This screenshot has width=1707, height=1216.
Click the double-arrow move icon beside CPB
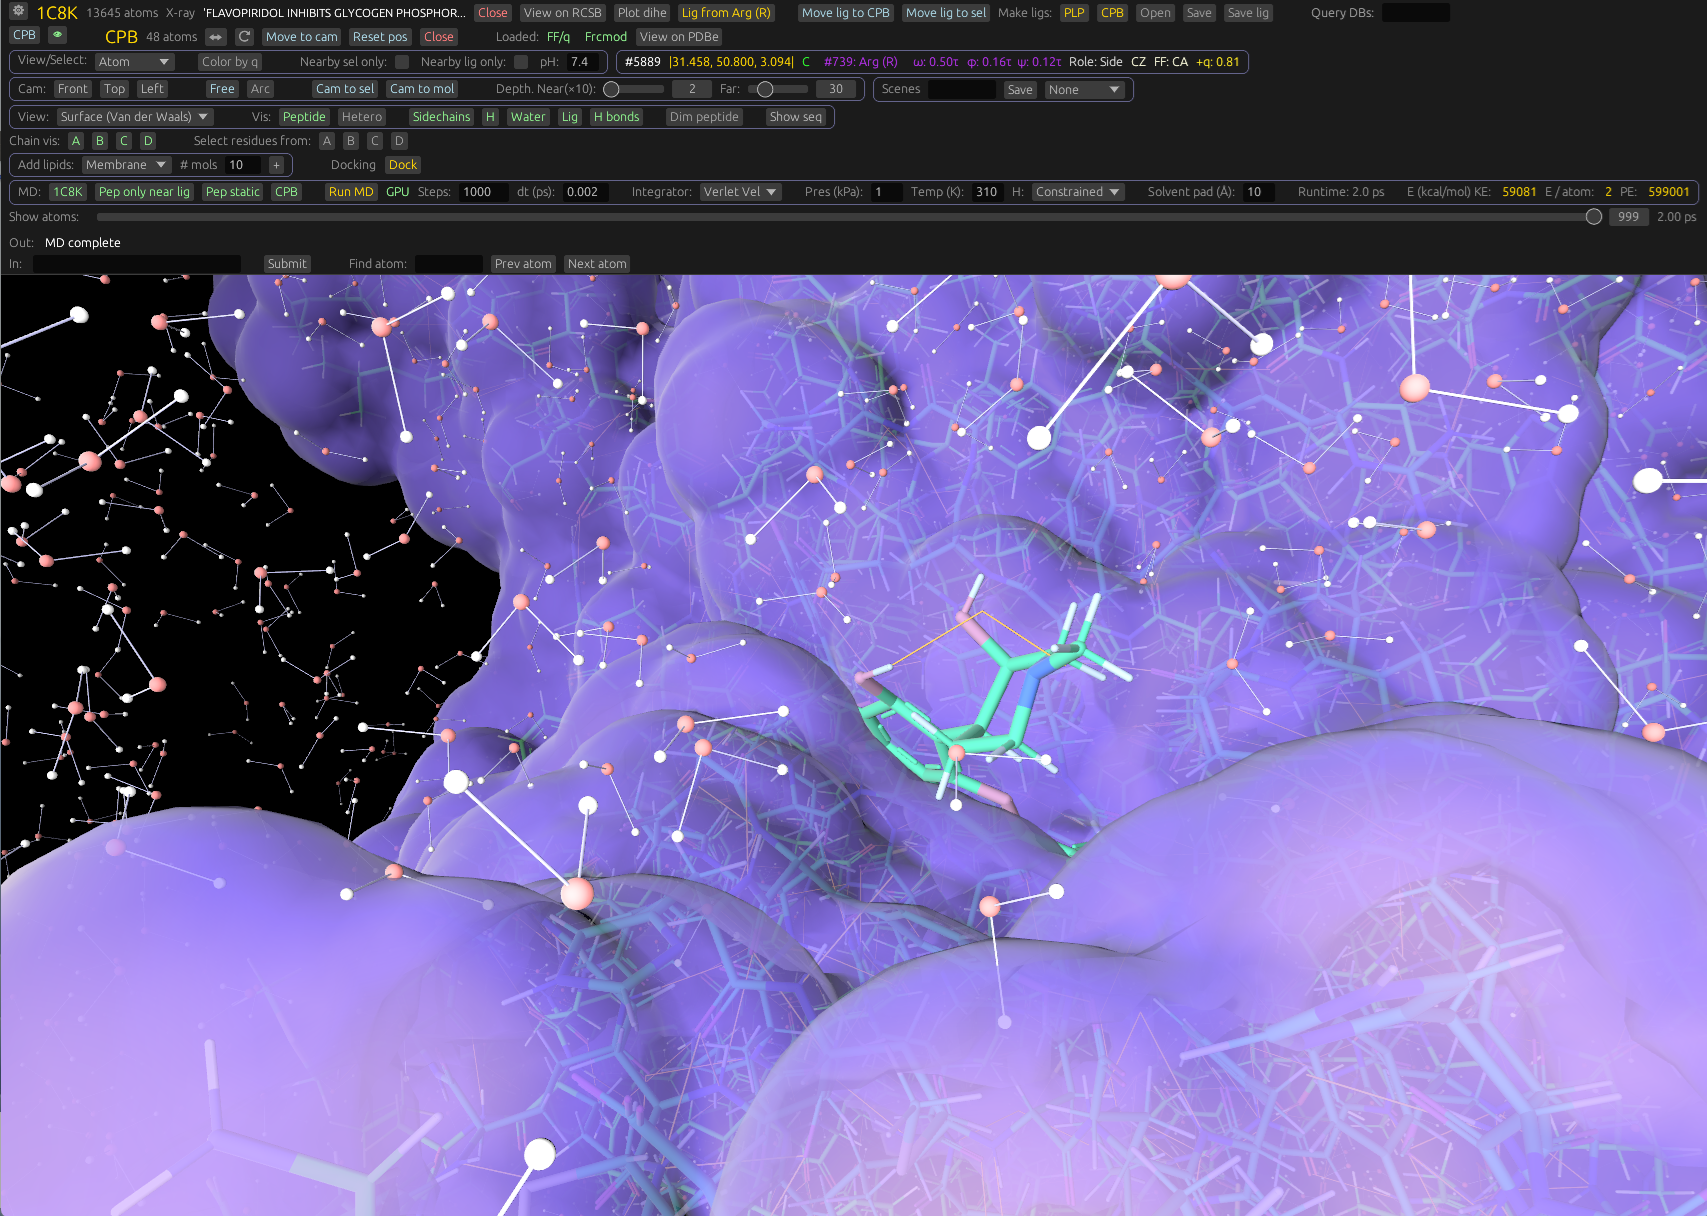click(216, 37)
